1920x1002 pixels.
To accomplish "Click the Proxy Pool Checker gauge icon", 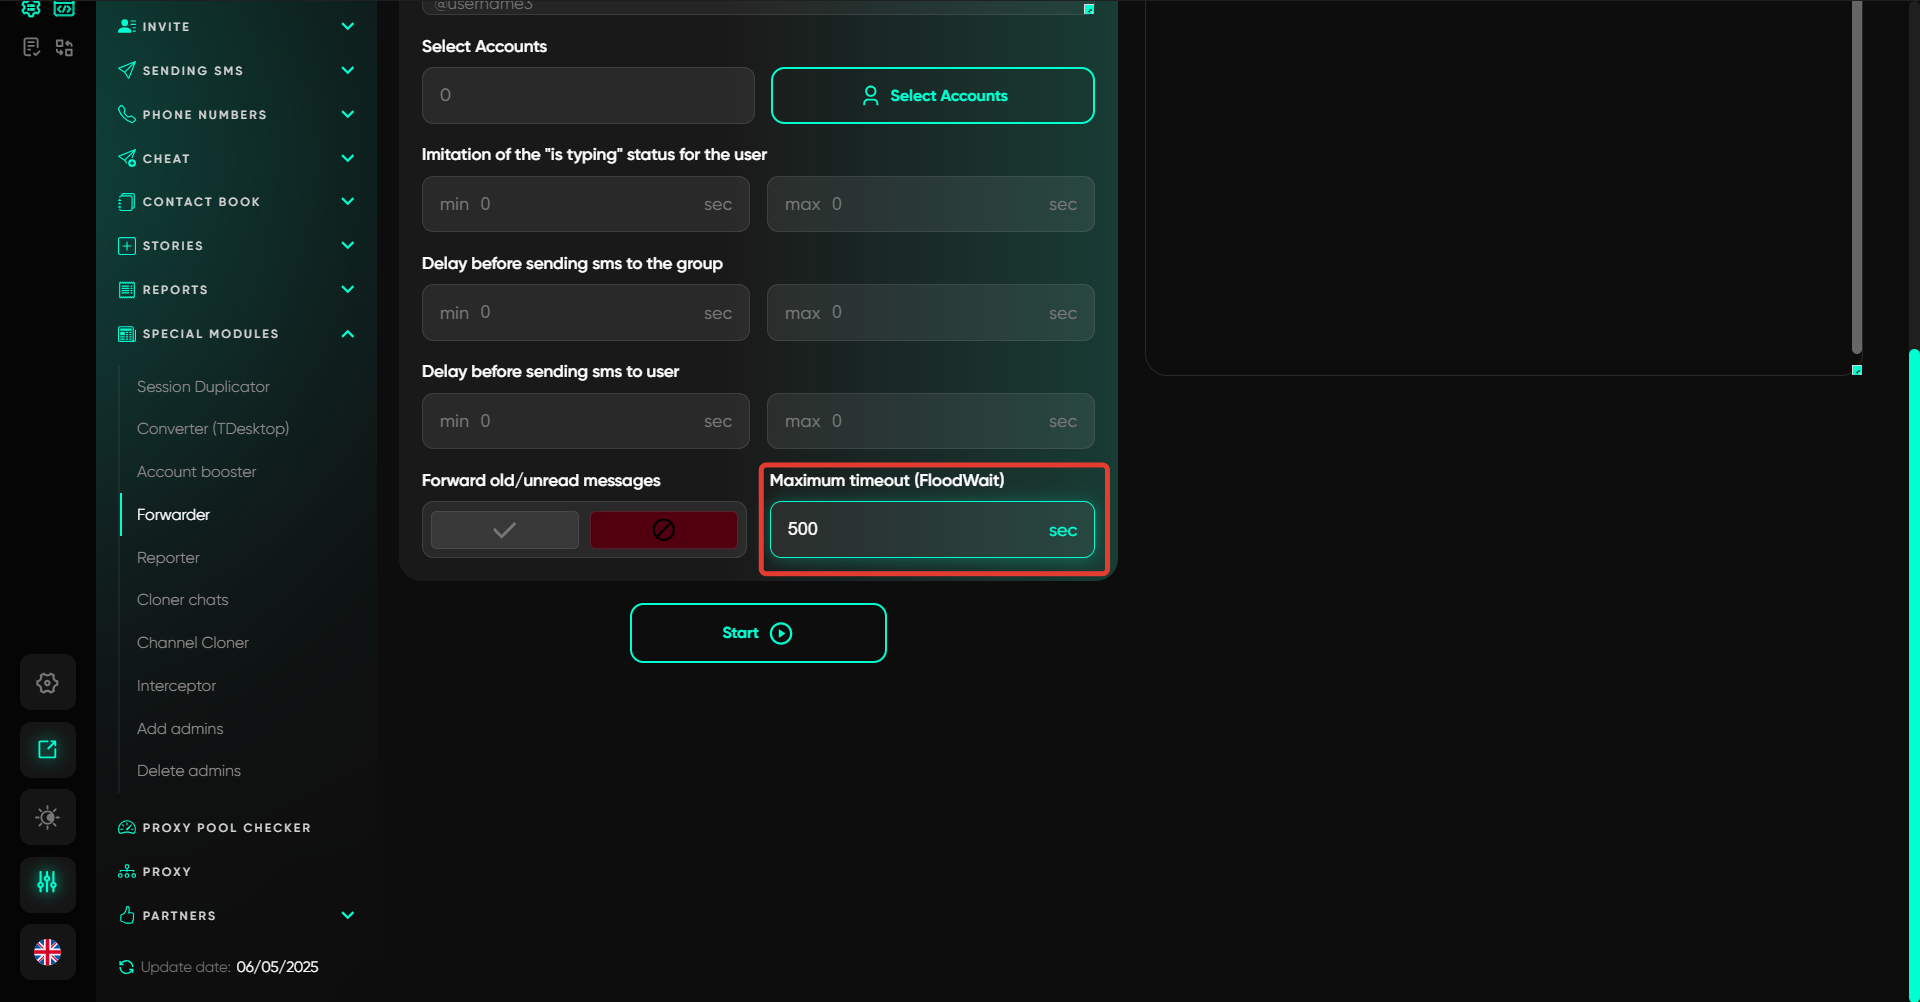I will [x=127, y=828].
